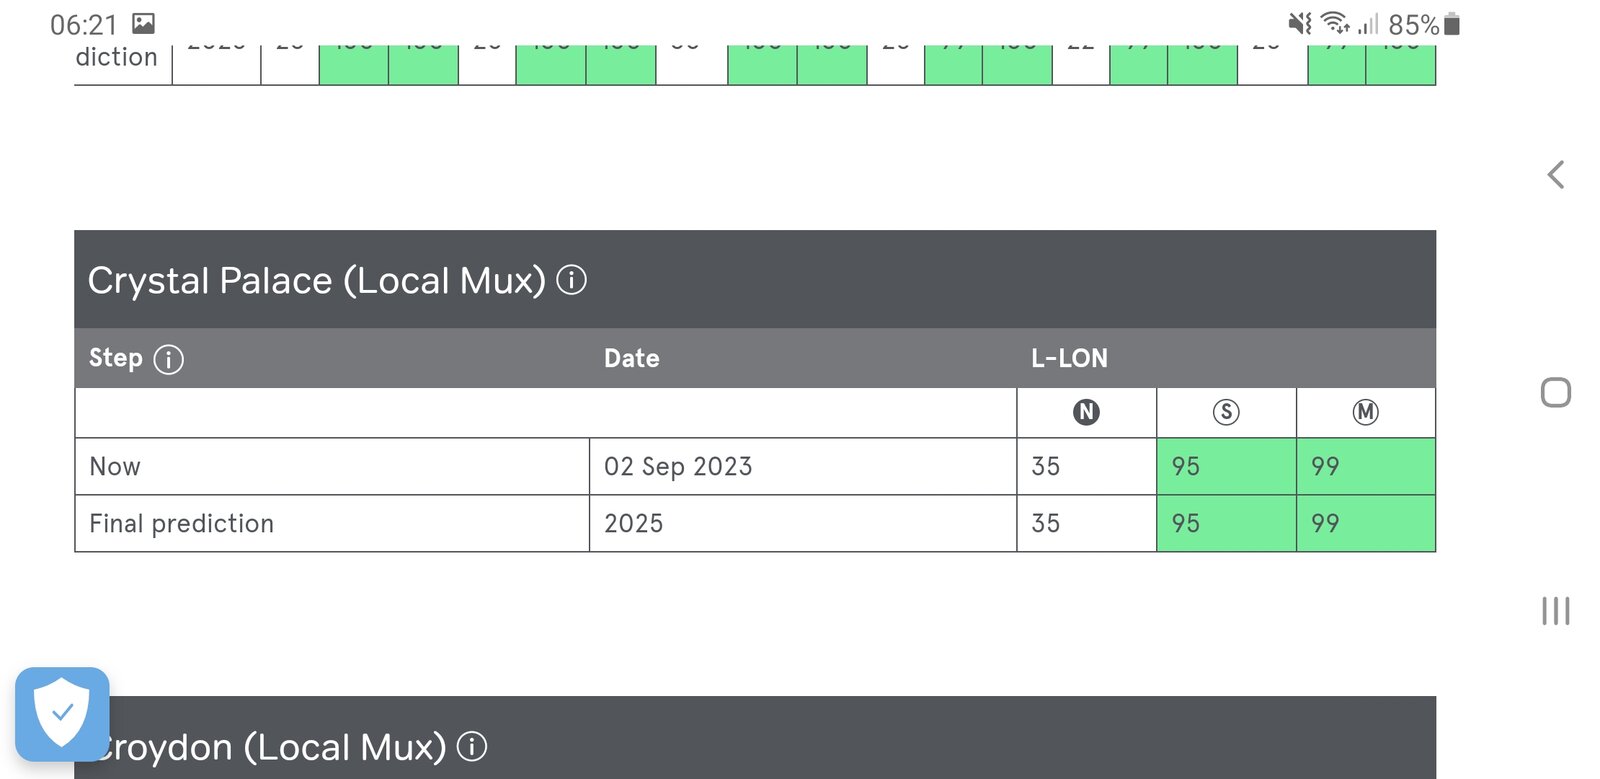This screenshot has width=1600, height=779.
Task: Select the L-LON column header
Action: [x=1069, y=358]
